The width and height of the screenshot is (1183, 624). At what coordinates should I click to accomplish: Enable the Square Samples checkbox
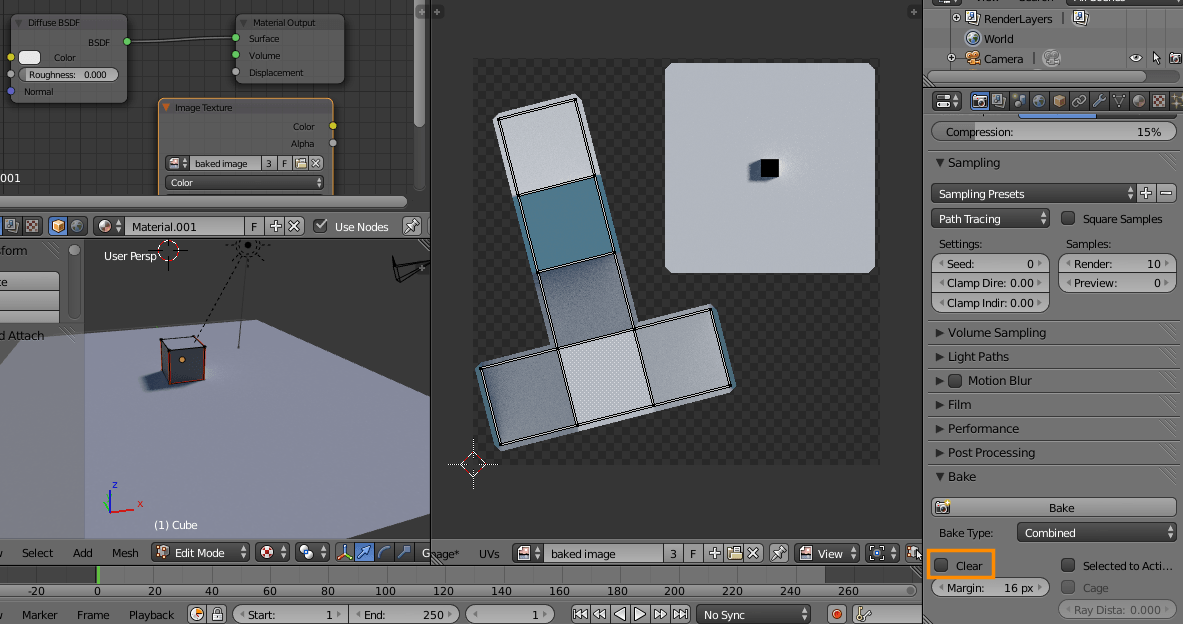pos(1068,218)
